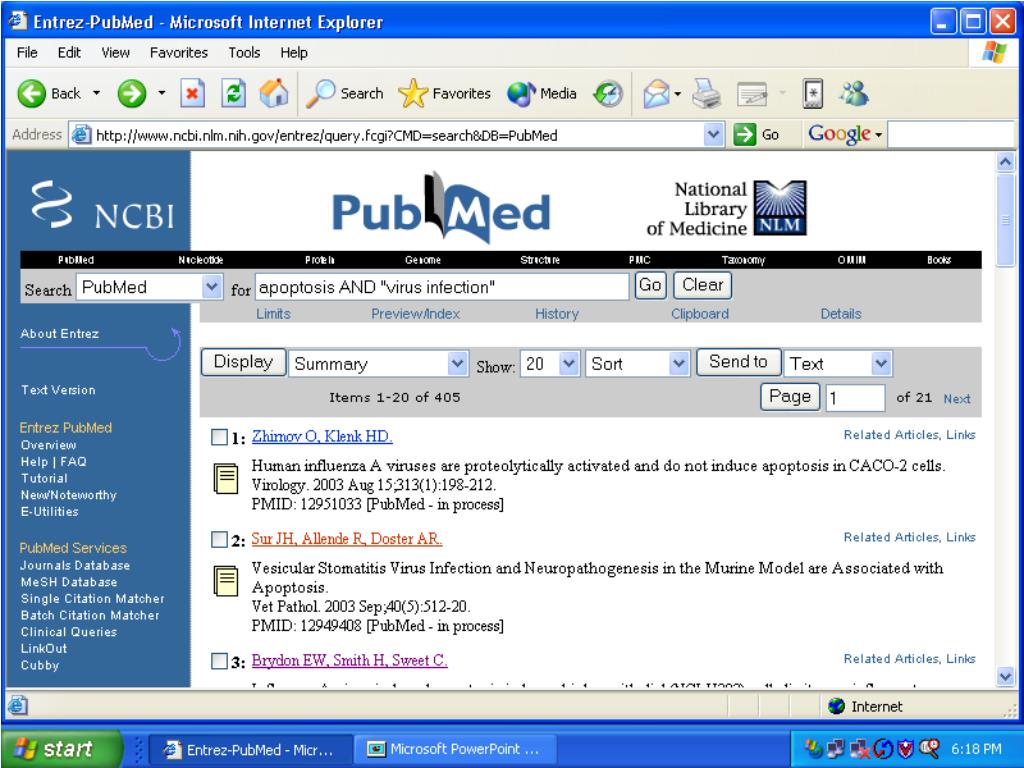Check the box for result 3
1024x768 pixels.
tap(219, 661)
